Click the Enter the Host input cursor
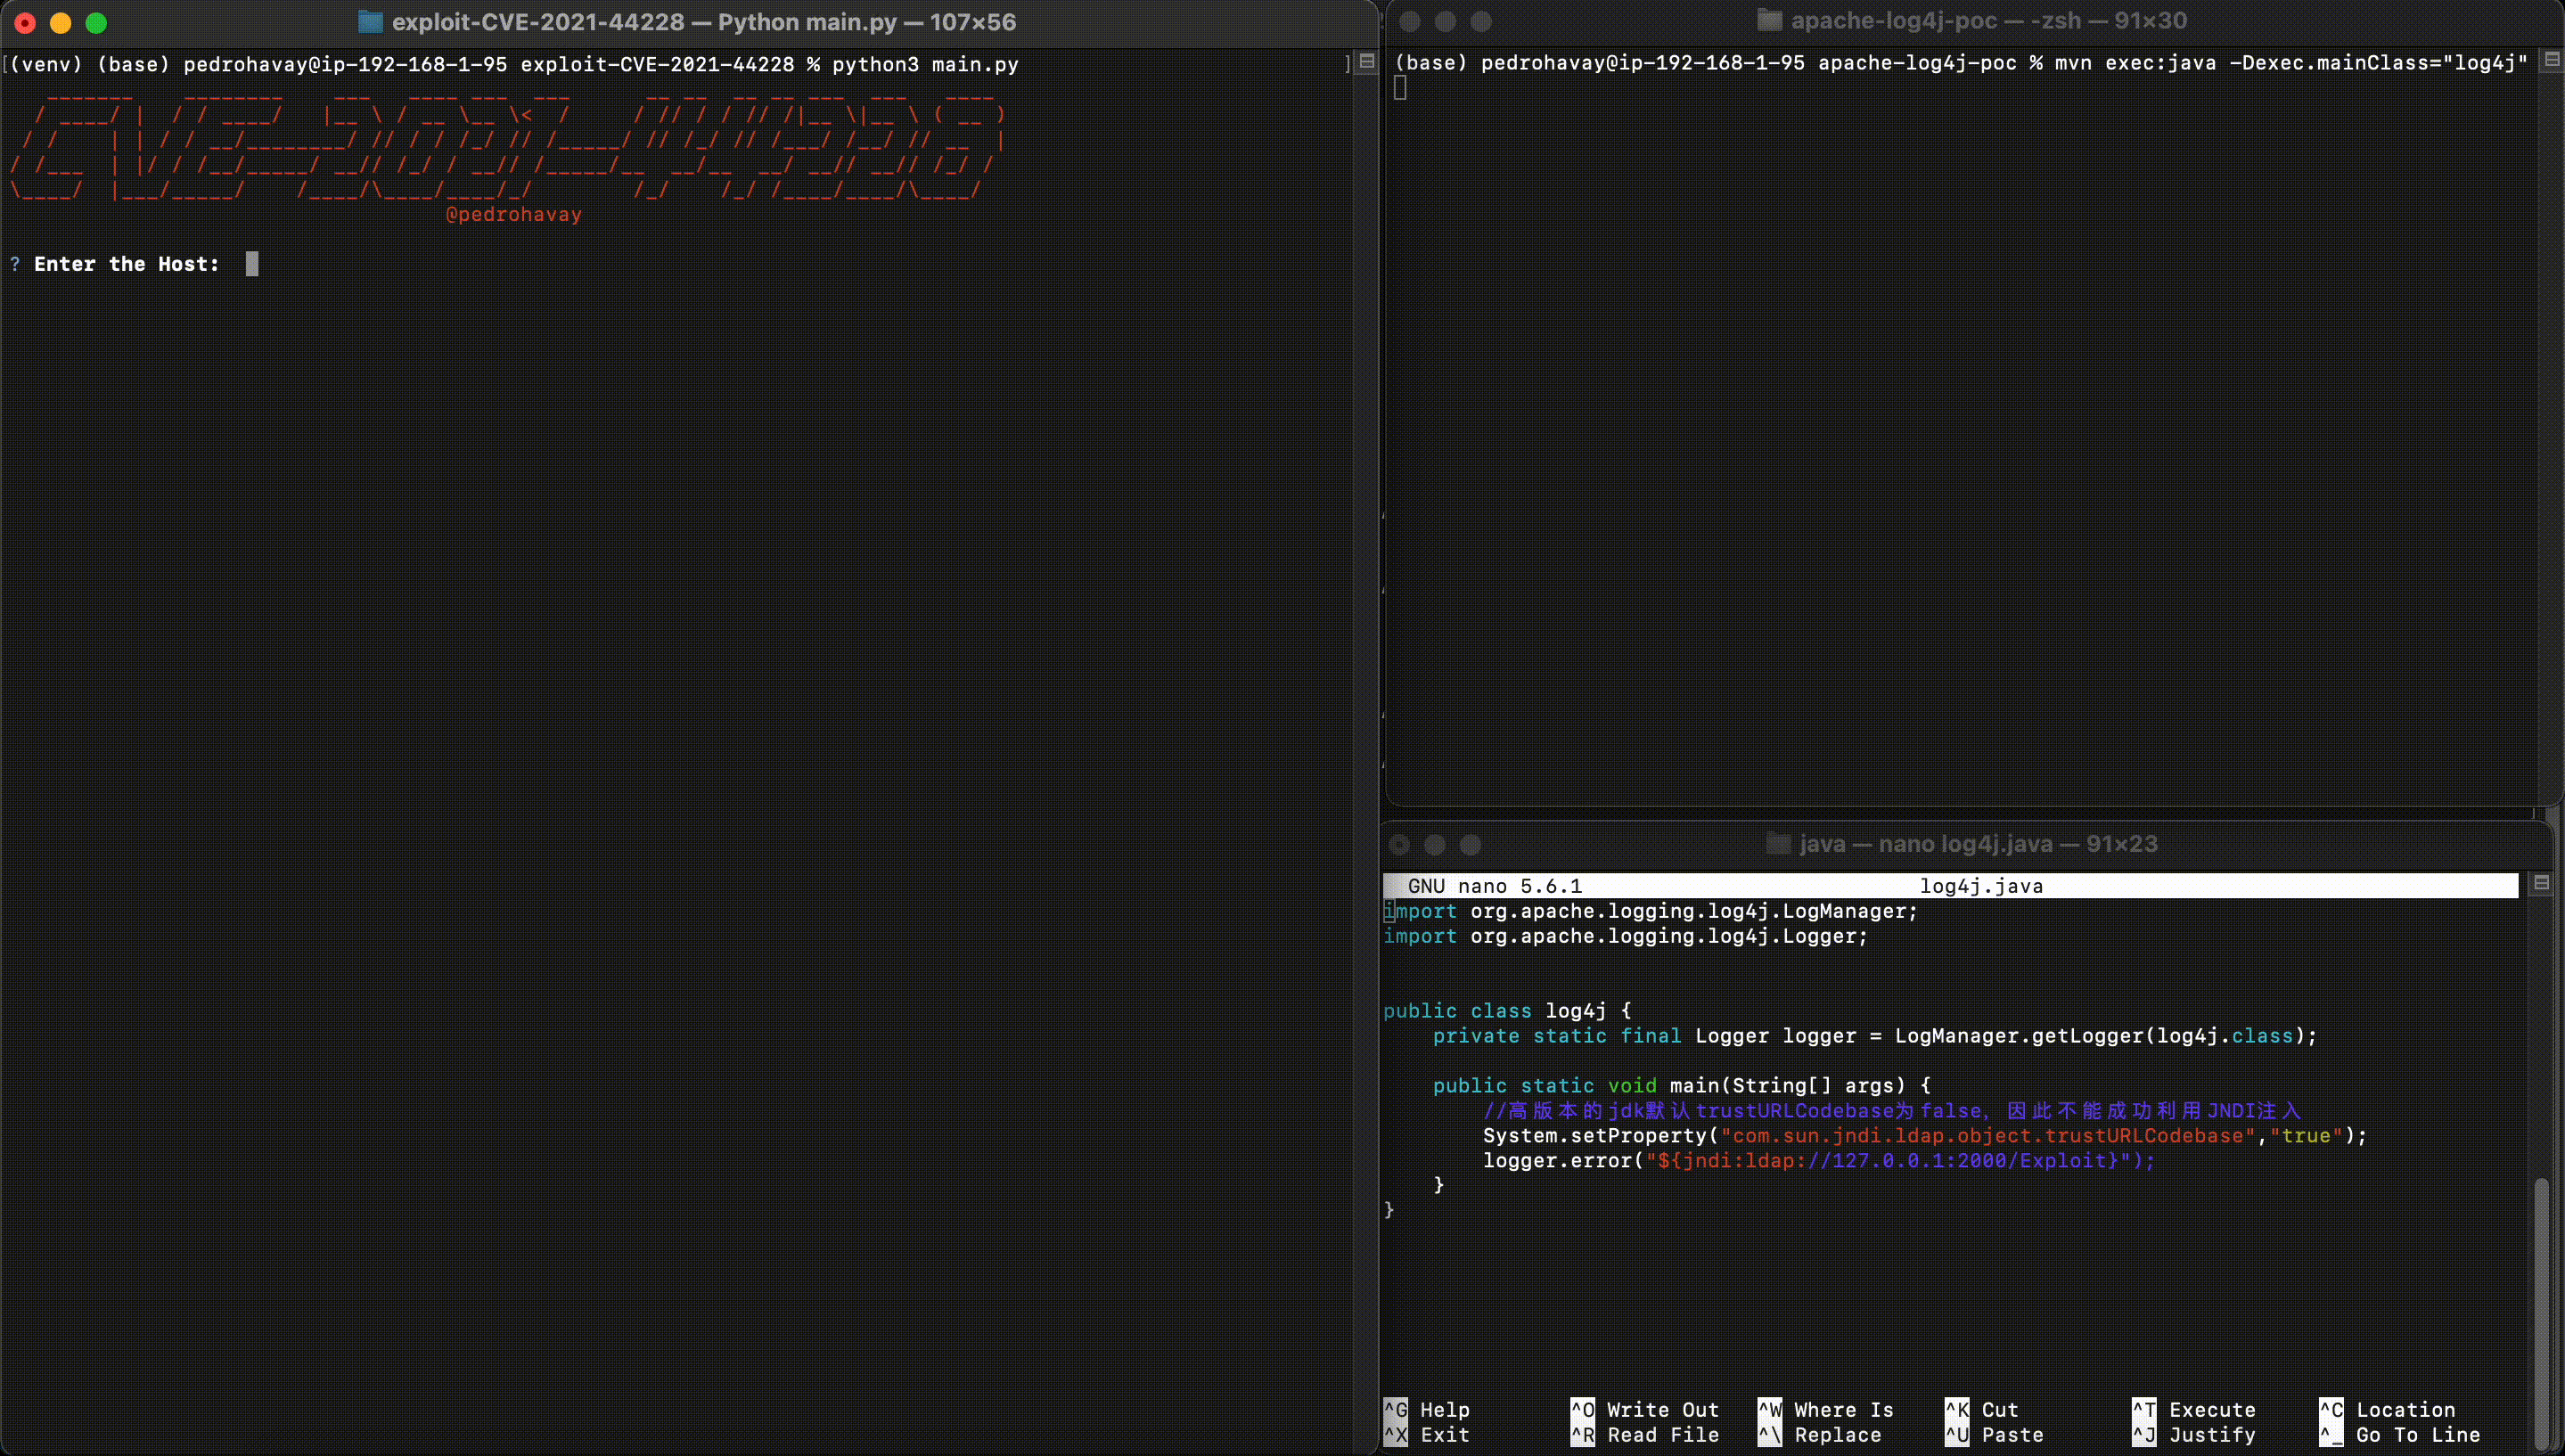This screenshot has height=1456, width=2565. click(252, 264)
